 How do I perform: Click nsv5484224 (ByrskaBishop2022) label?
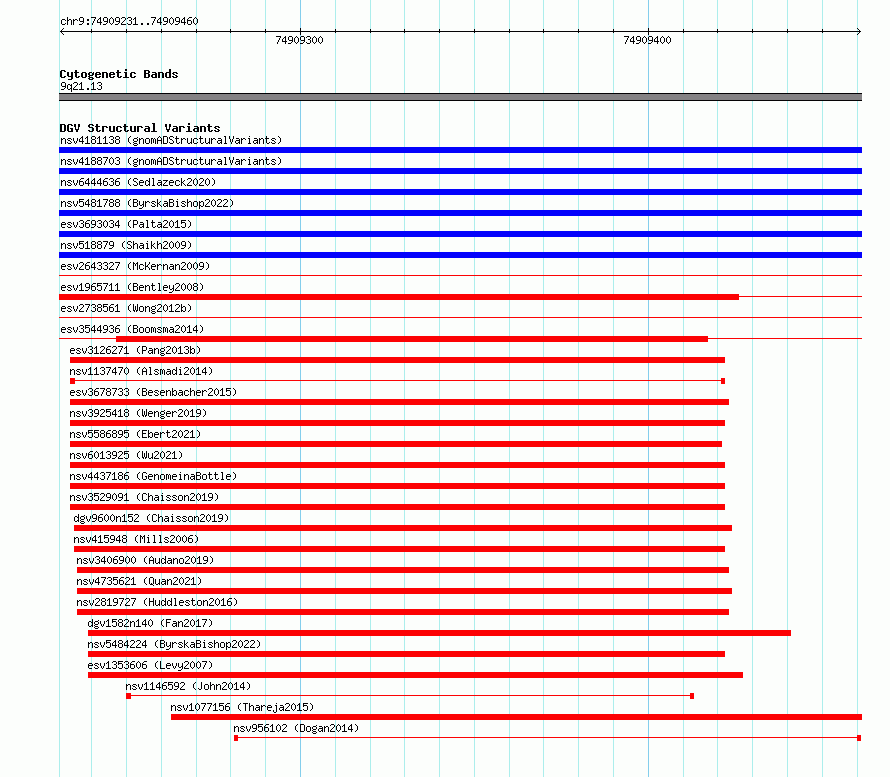point(174,644)
